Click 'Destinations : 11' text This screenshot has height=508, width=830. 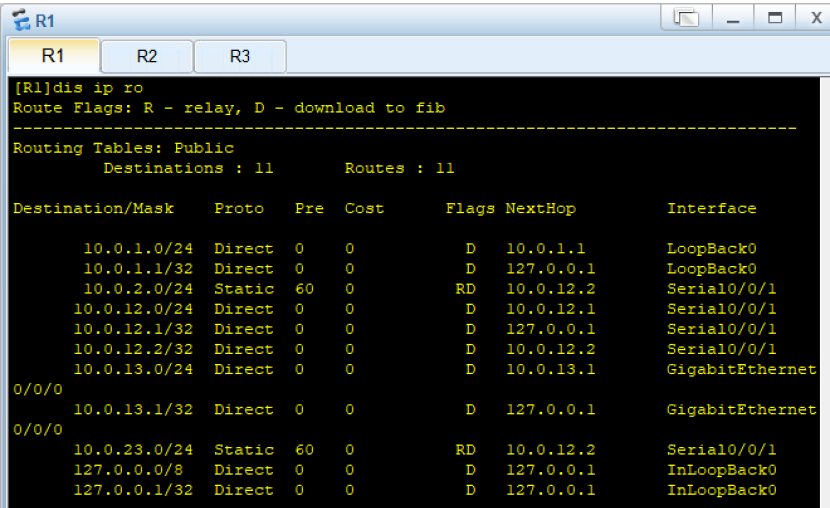coord(188,168)
